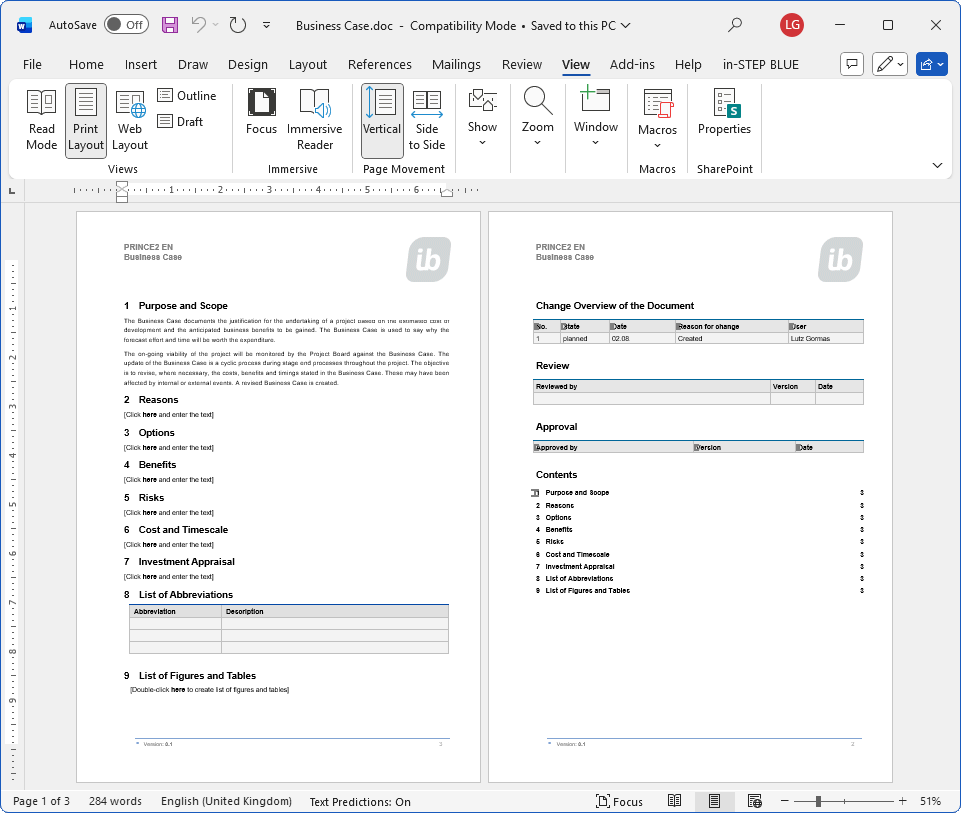Open SharePoint Properties

[x=724, y=113]
